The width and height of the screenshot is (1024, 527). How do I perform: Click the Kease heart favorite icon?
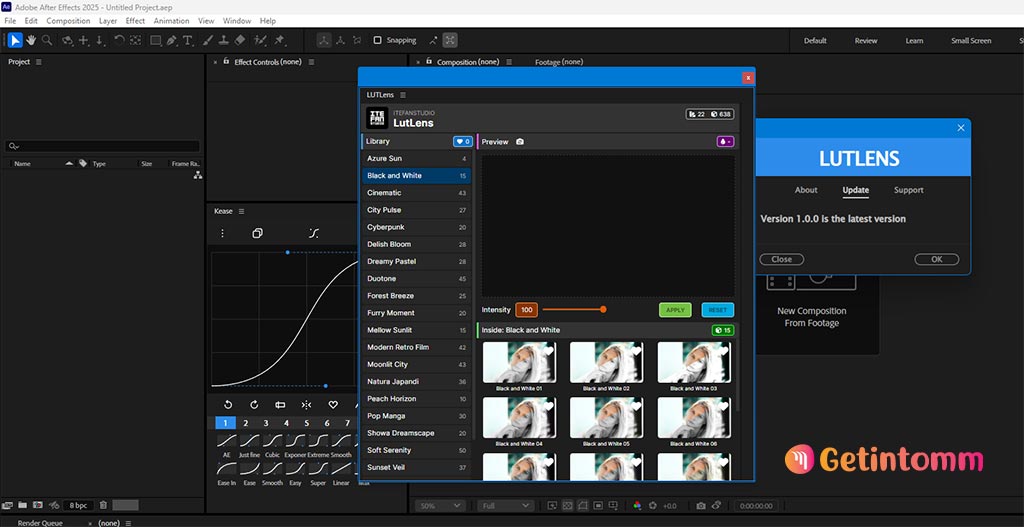click(x=332, y=405)
